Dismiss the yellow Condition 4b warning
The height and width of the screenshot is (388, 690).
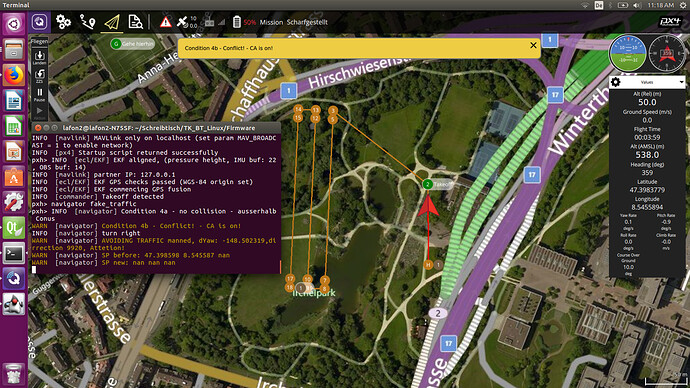coord(533,45)
